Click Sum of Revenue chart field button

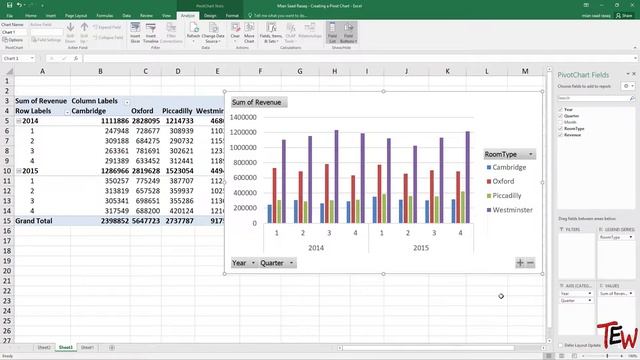pyautogui.click(x=259, y=102)
